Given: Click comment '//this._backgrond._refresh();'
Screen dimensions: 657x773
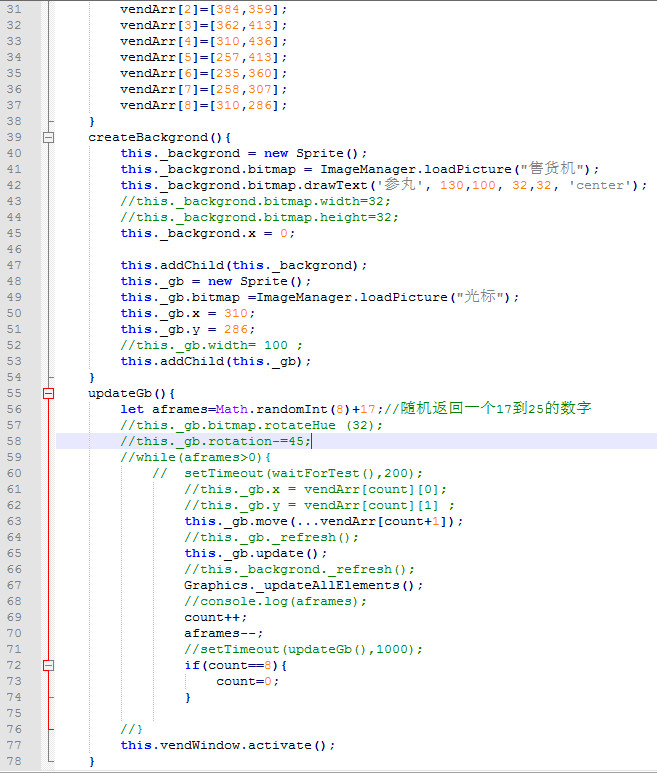Looking at the screenshot, I should 300,569.
